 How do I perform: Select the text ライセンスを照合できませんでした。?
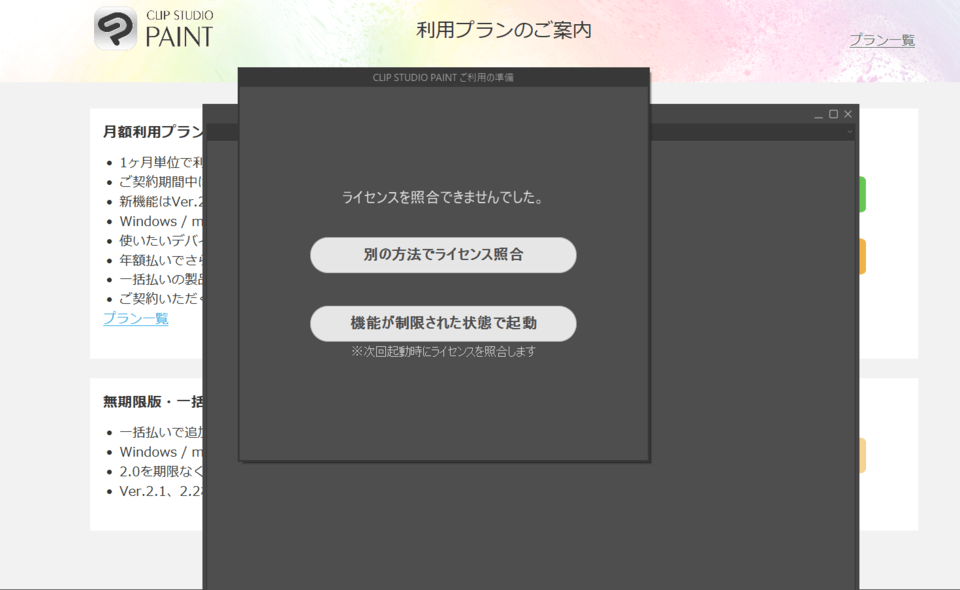[443, 198]
